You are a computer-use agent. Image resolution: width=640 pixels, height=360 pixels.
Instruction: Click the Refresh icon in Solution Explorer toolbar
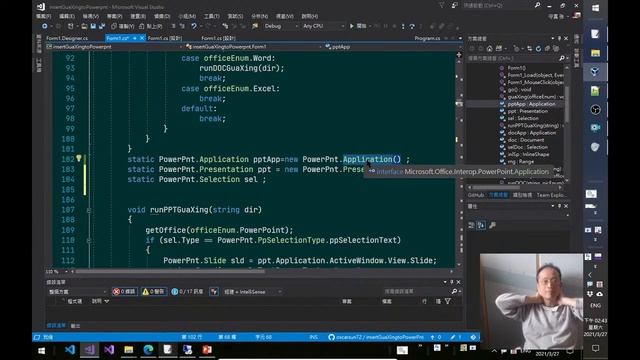[538, 49]
